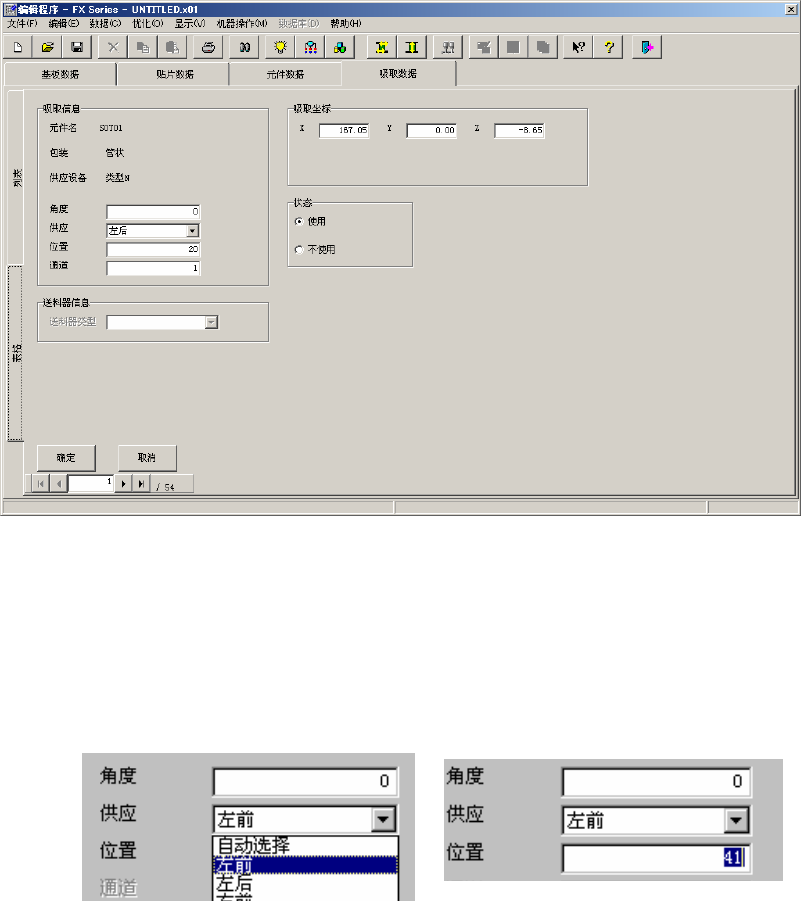The height and width of the screenshot is (901, 801).
Task: Choose highlighted 左前 in the open list
Action: 305,865
